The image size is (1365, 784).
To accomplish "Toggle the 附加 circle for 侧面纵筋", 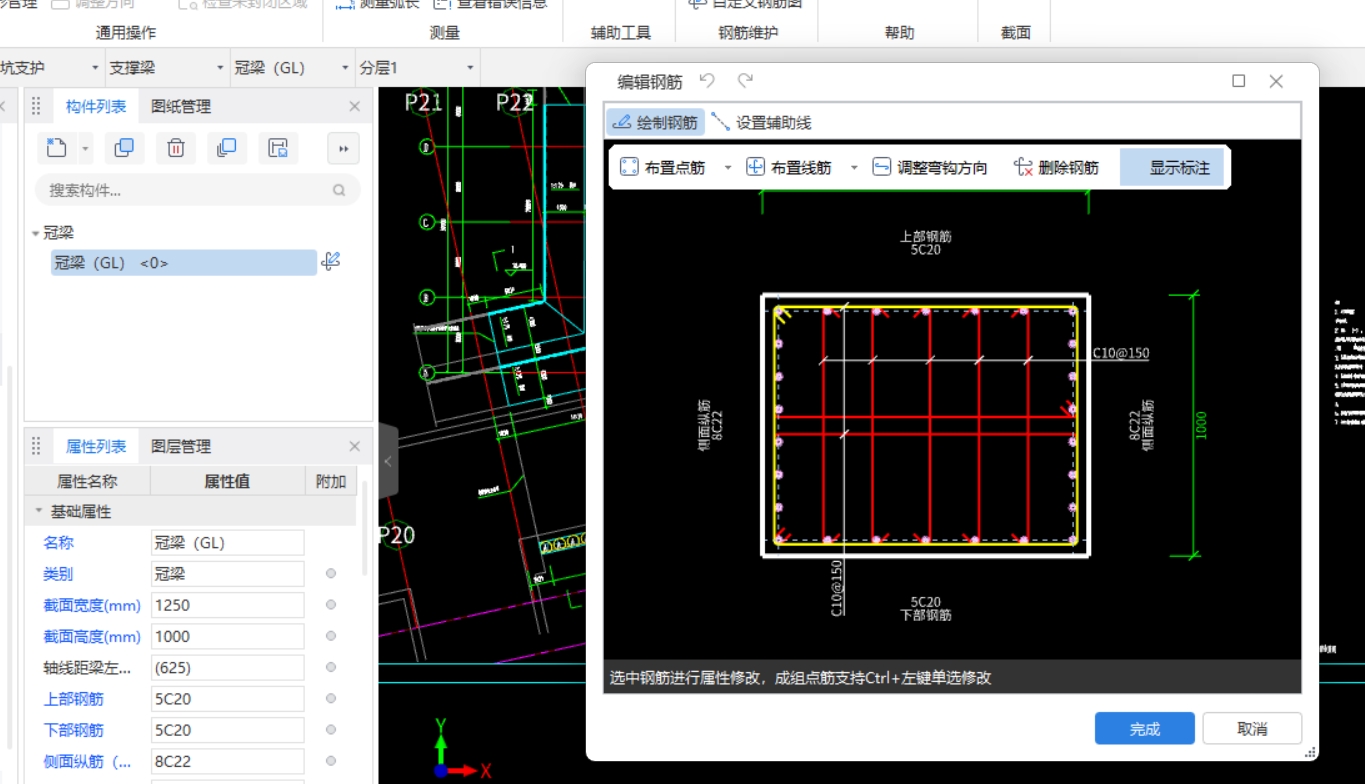I will [331, 761].
